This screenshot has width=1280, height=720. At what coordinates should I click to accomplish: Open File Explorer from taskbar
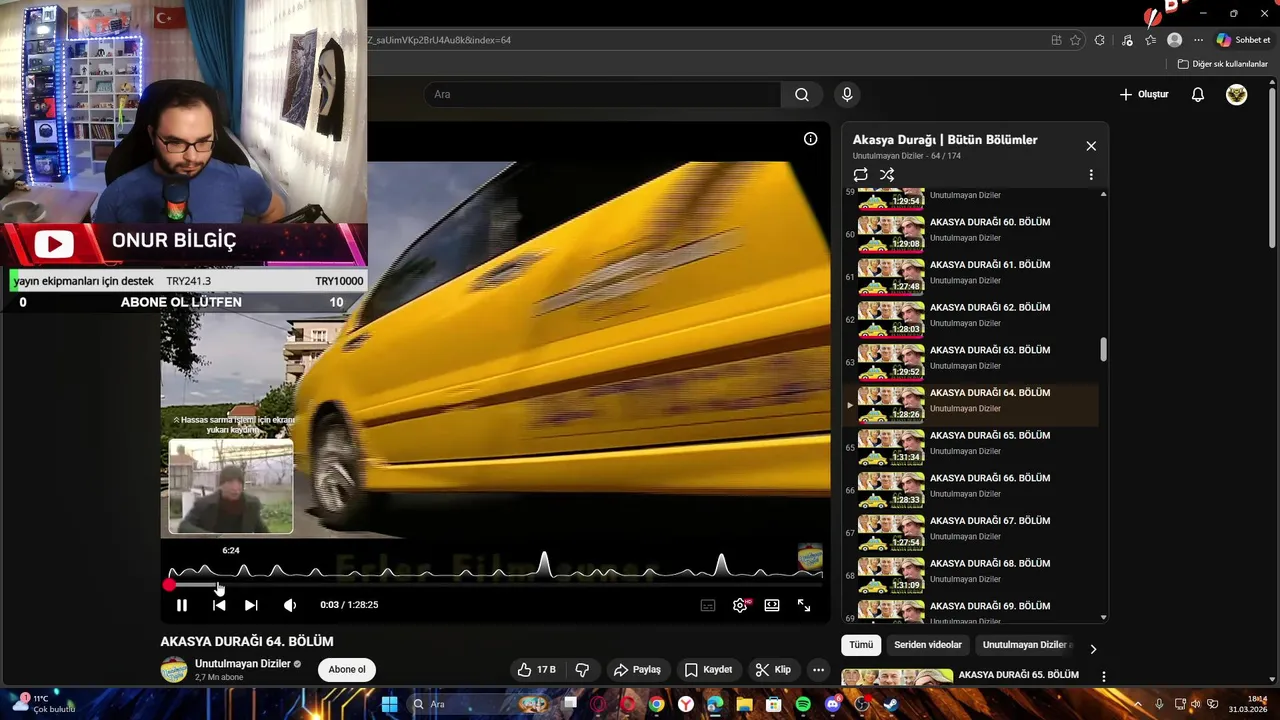744,704
